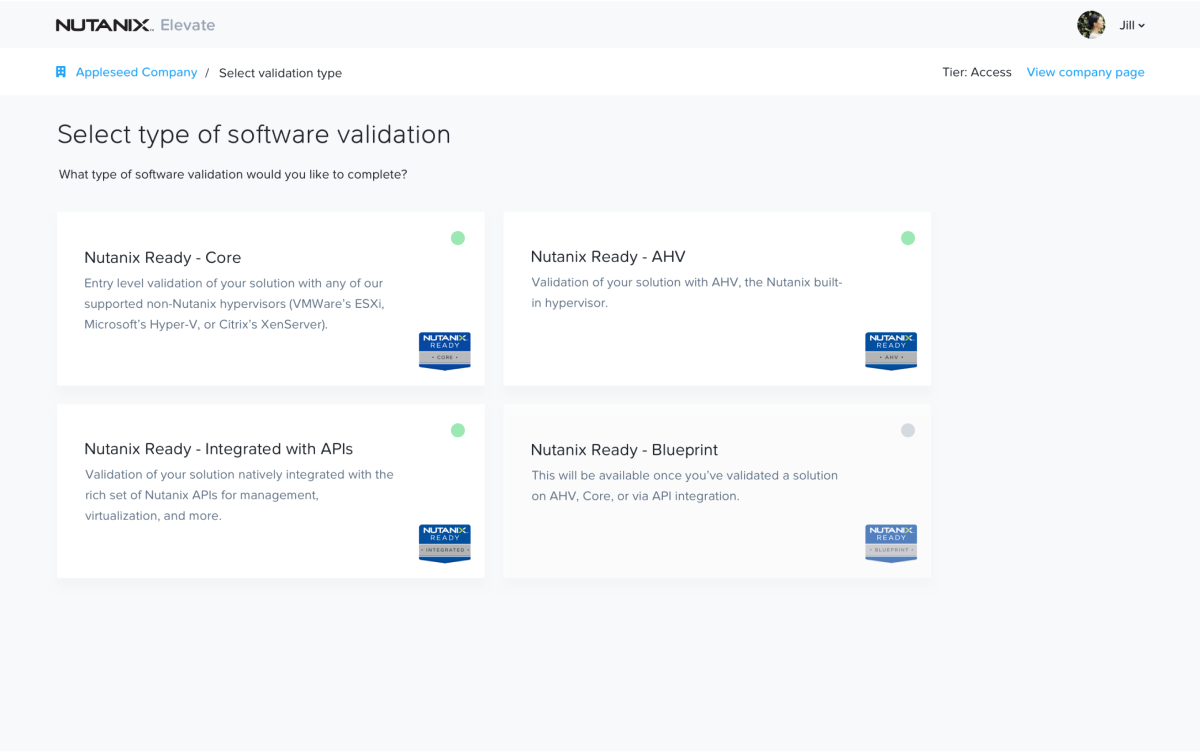This screenshot has width=1200, height=752.
Task: Click the Select validation type breadcrumb
Action: [280, 72]
